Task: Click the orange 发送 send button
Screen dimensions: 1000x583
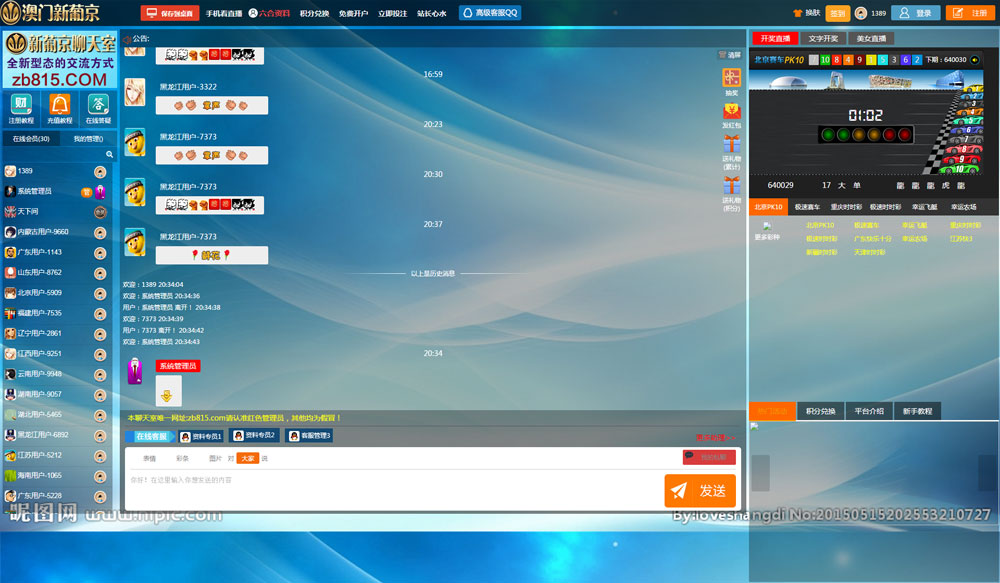Action: point(700,490)
